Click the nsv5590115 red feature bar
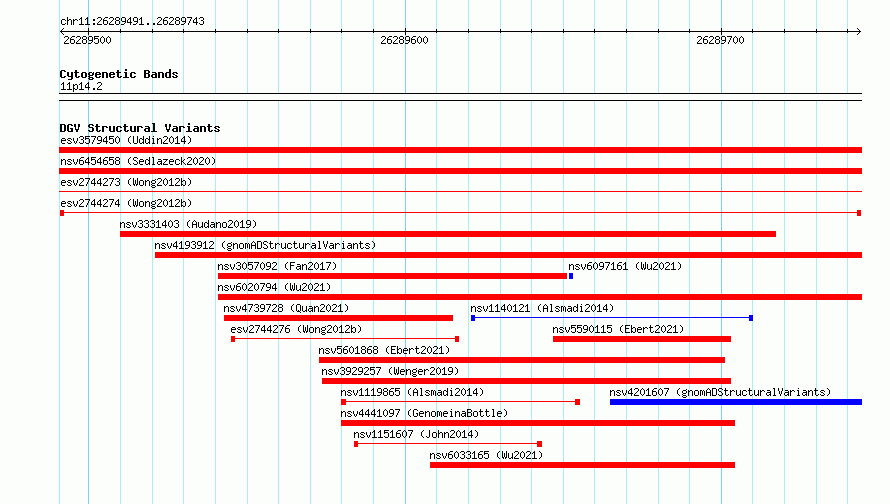This screenshot has width=890, height=504. pos(642,339)
